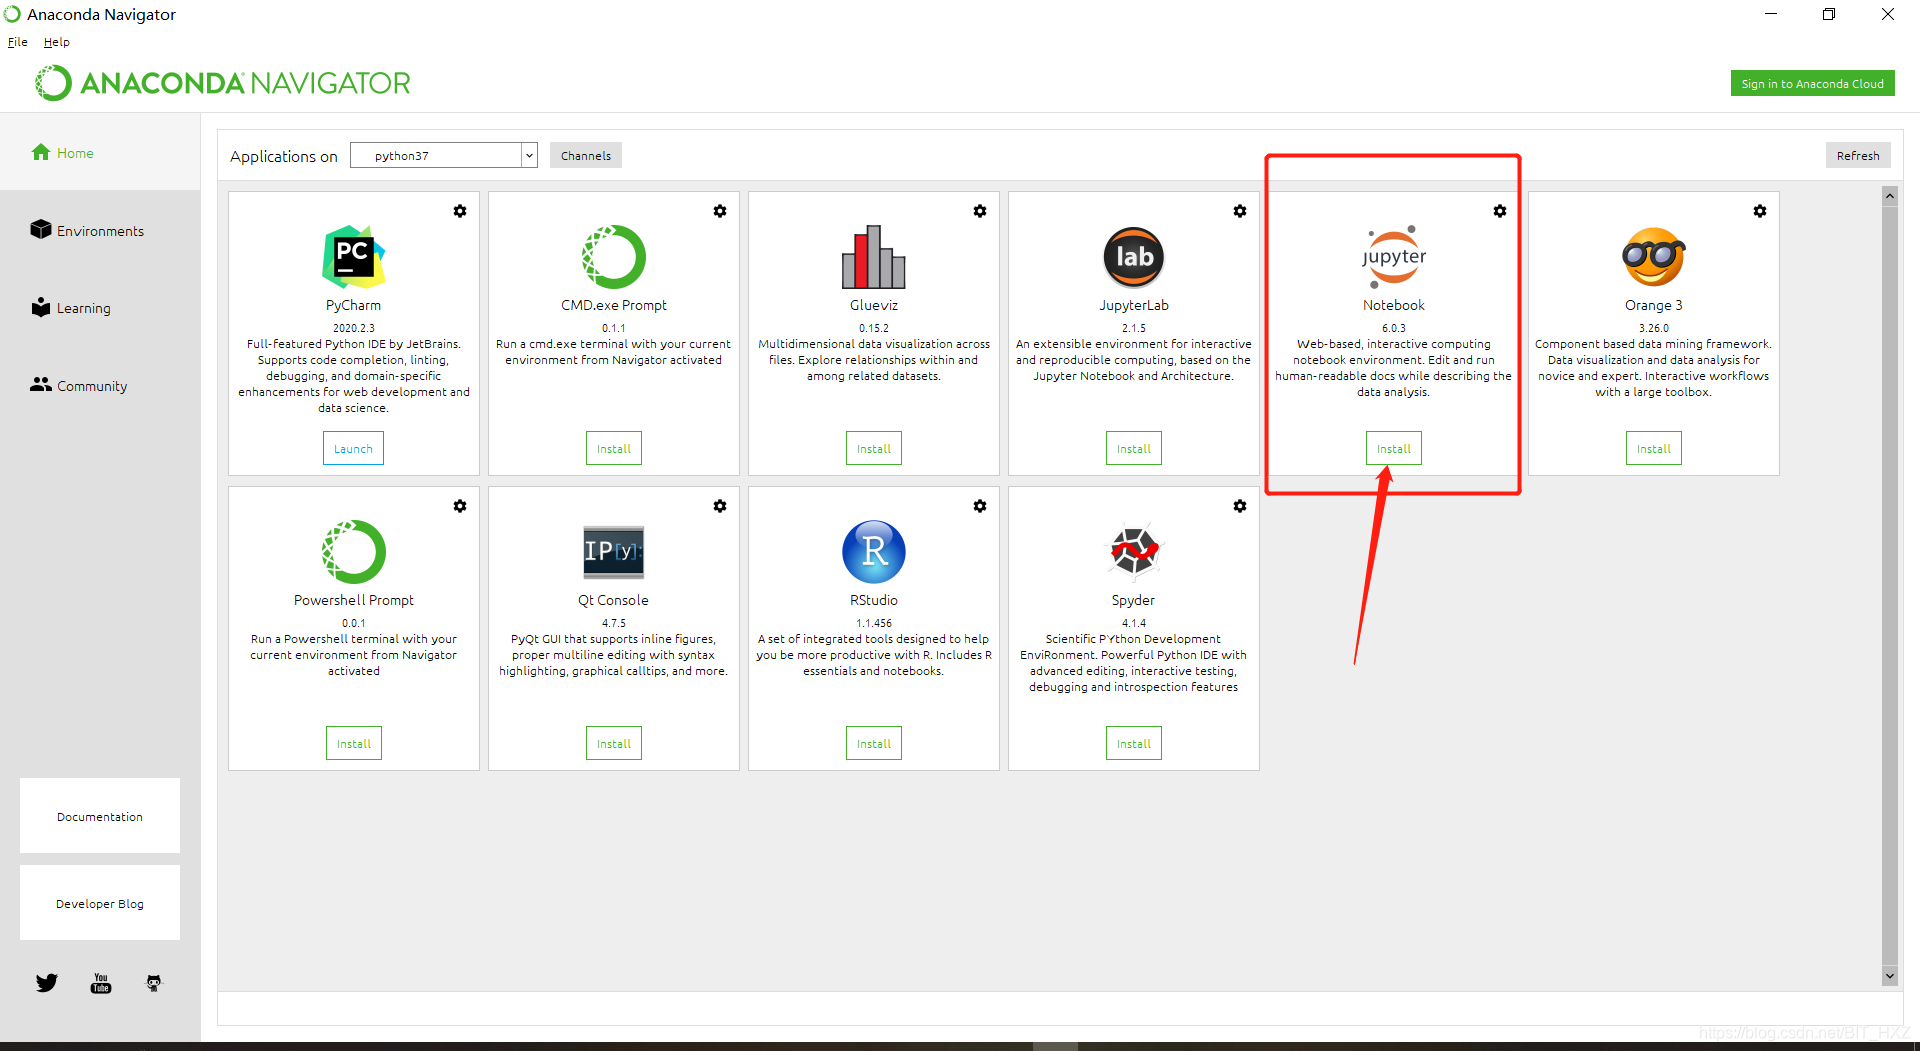Install Spyder
The width and height of the screenshot is (1920, 1051).
pos(1134,744)
